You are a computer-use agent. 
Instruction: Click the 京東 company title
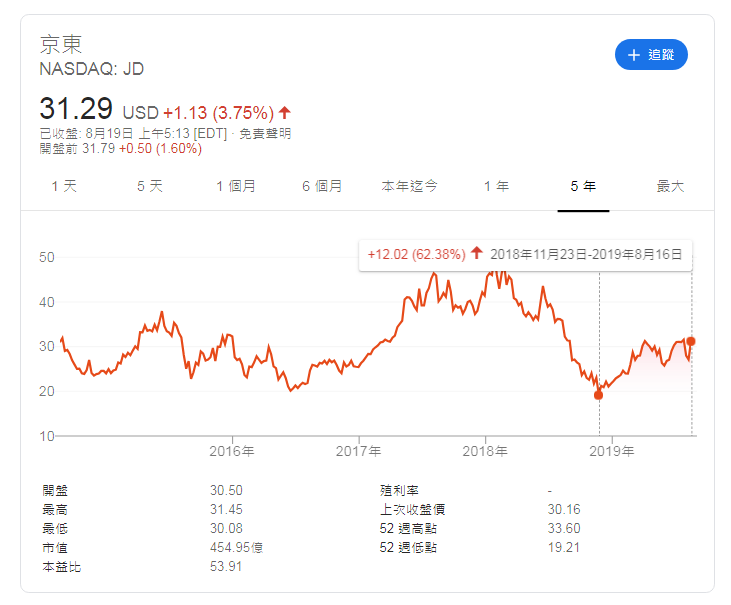61,44
